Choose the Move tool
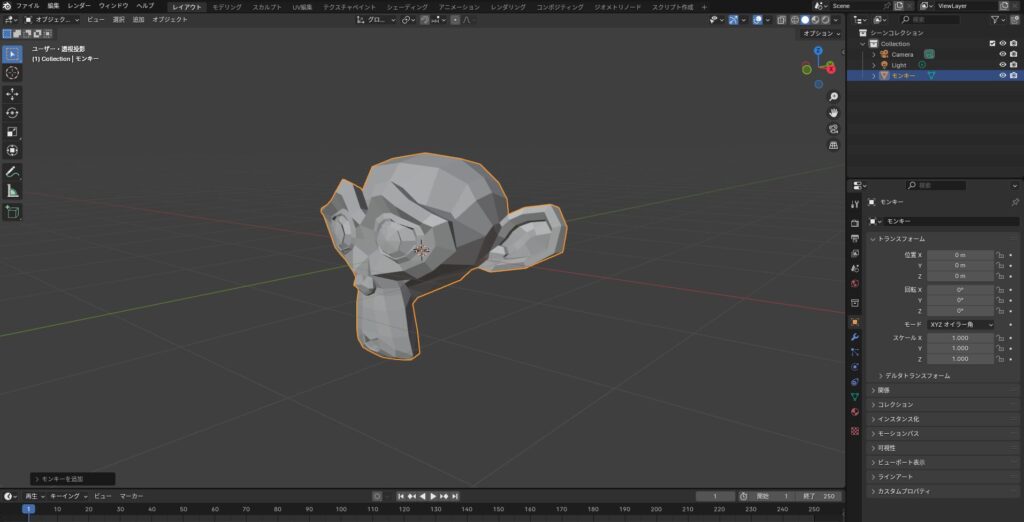This screenshot has height=522, width=1024. pyautogui.click(x=12, y=94)
